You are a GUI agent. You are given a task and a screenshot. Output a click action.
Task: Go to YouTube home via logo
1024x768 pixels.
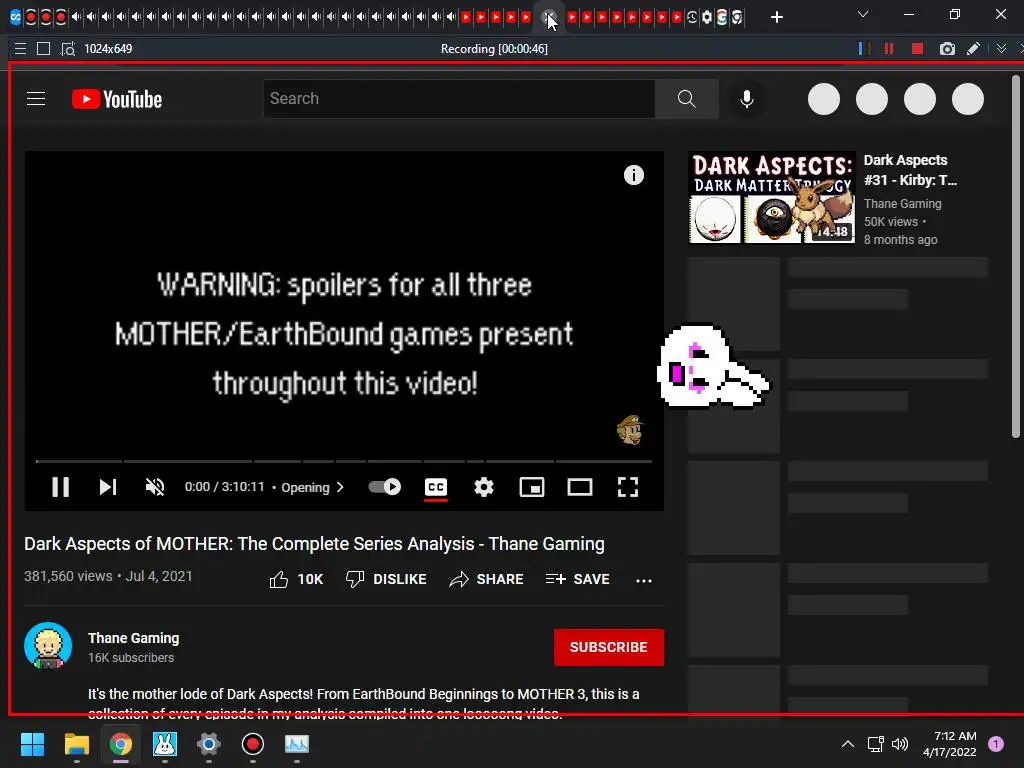coord(117,99)
